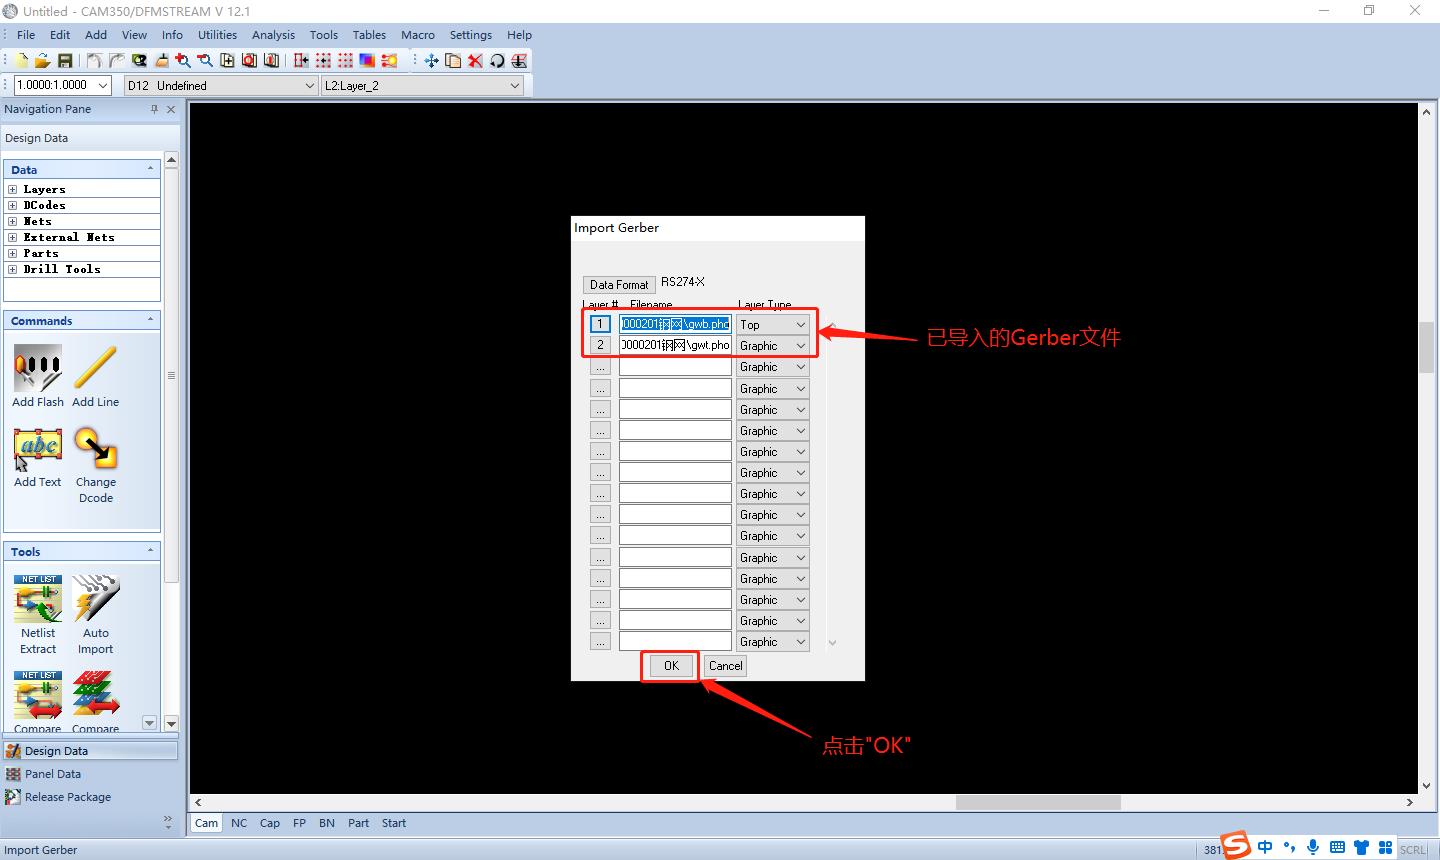The image size is (1440, 860).
Task: Switch to the NC tab
Action: tap(239, 823)
